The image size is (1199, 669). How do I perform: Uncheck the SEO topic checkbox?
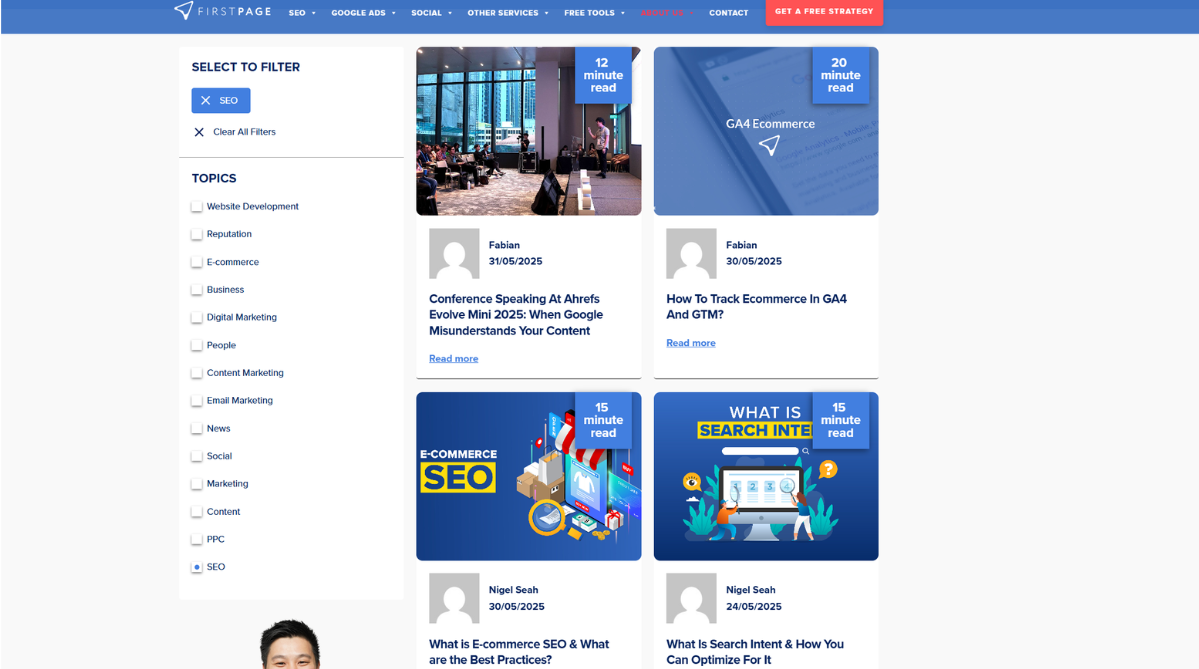(197, 567)
